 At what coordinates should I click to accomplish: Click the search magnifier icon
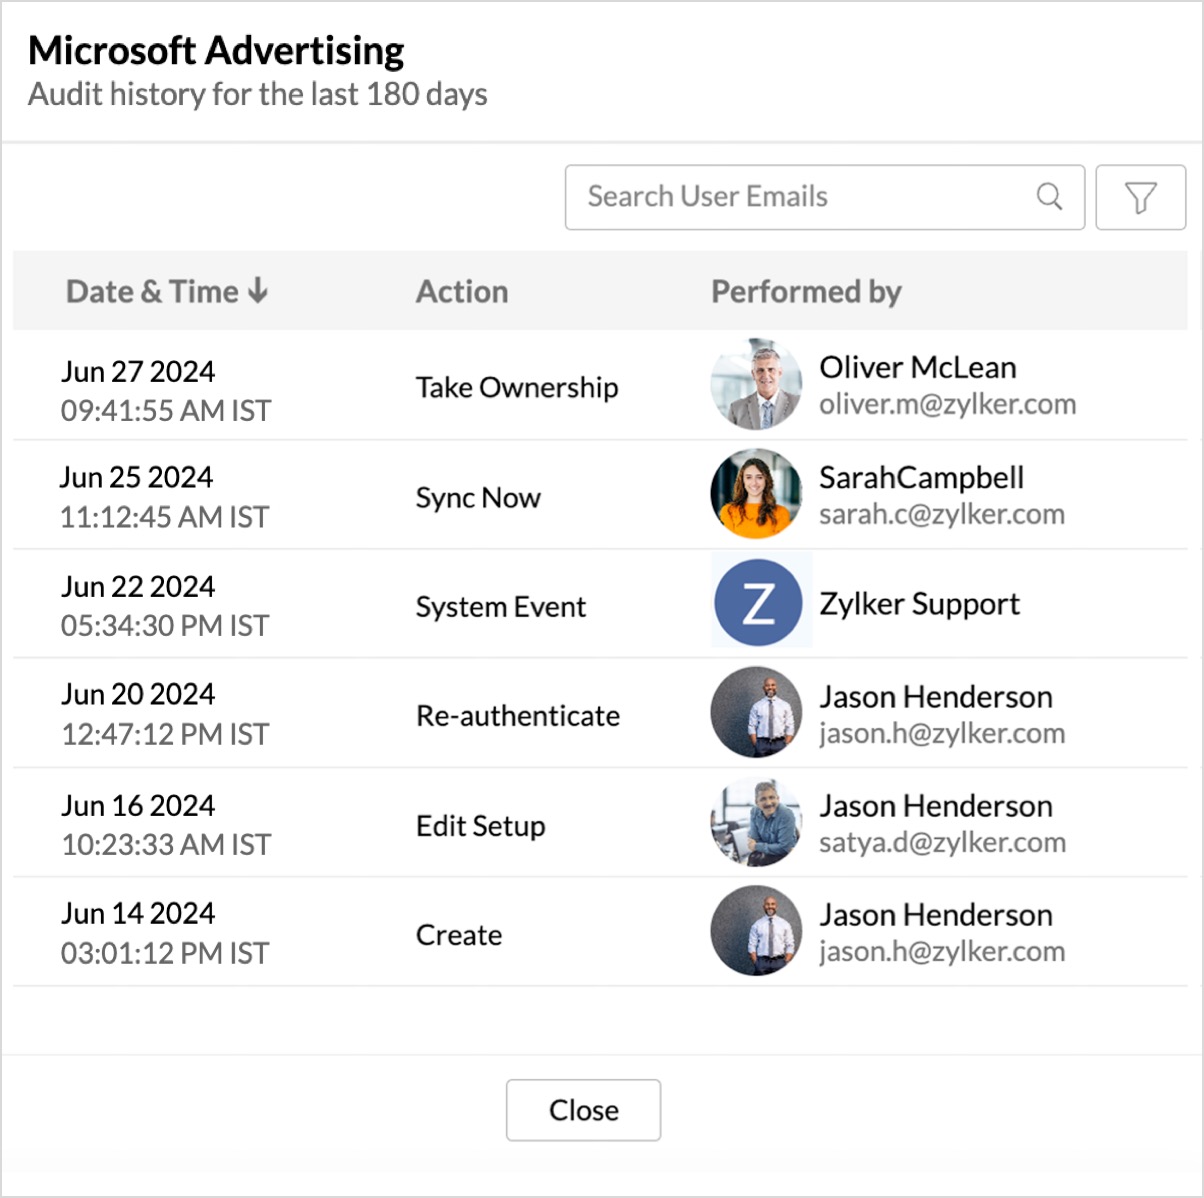[x=1049, y=197]
